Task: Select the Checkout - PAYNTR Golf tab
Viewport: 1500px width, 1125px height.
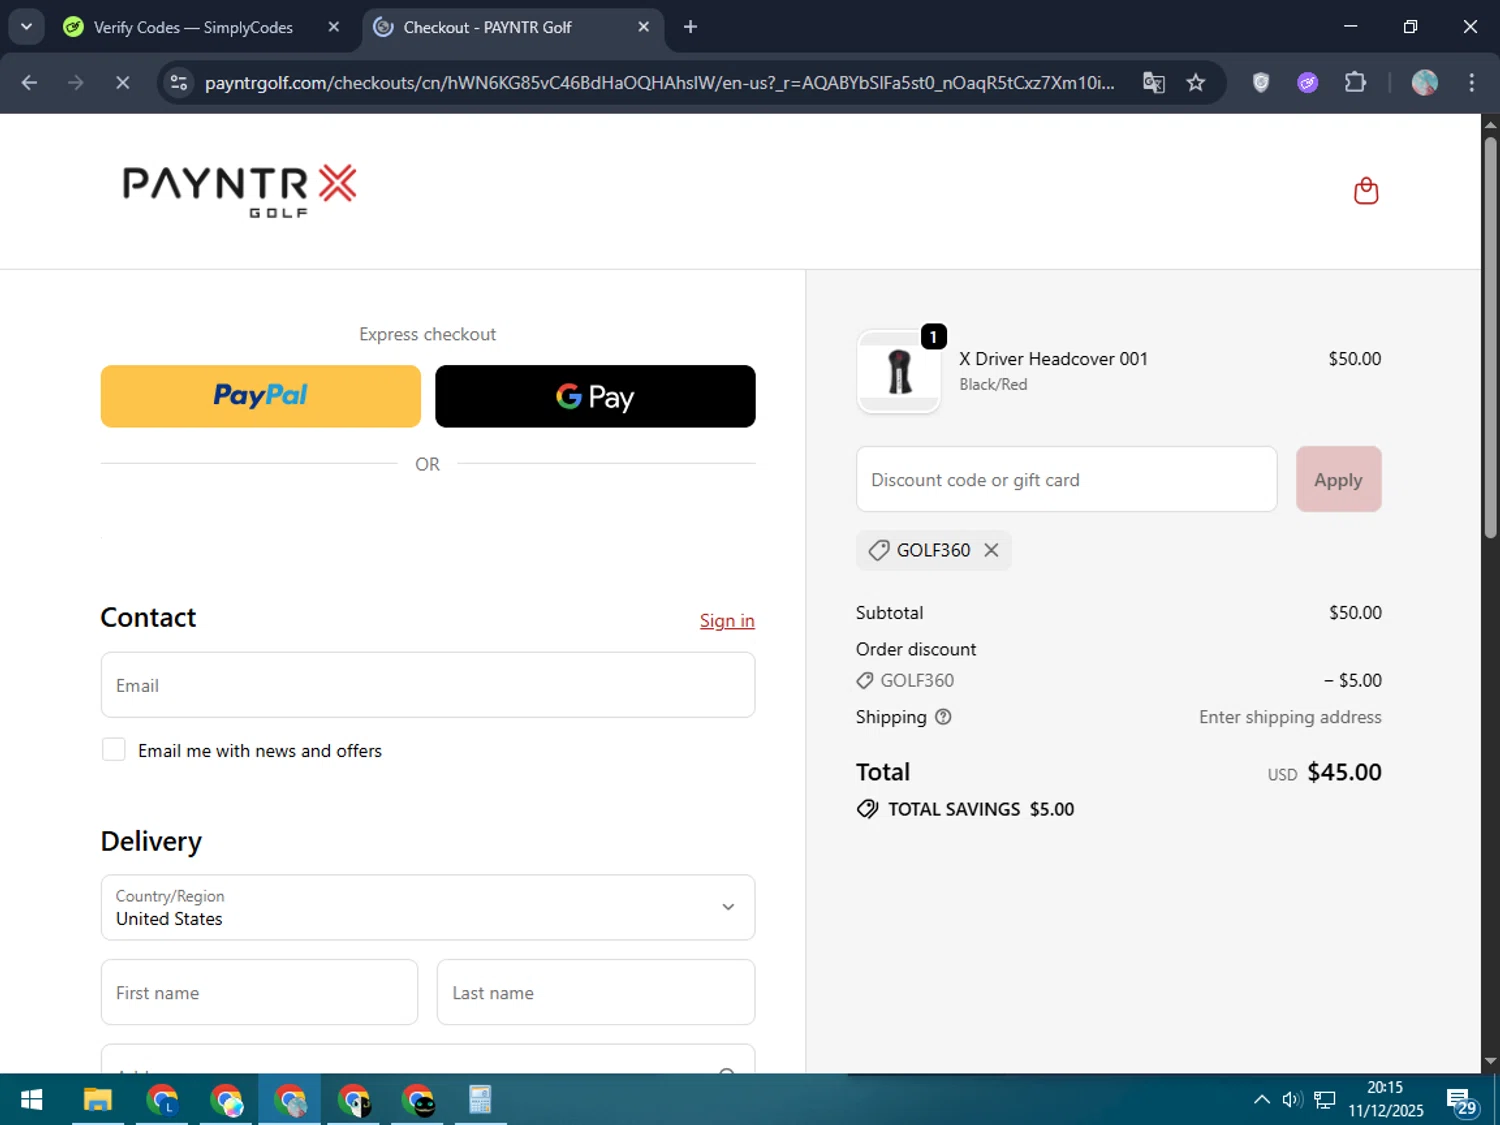Action: click(x=487, y=27)
